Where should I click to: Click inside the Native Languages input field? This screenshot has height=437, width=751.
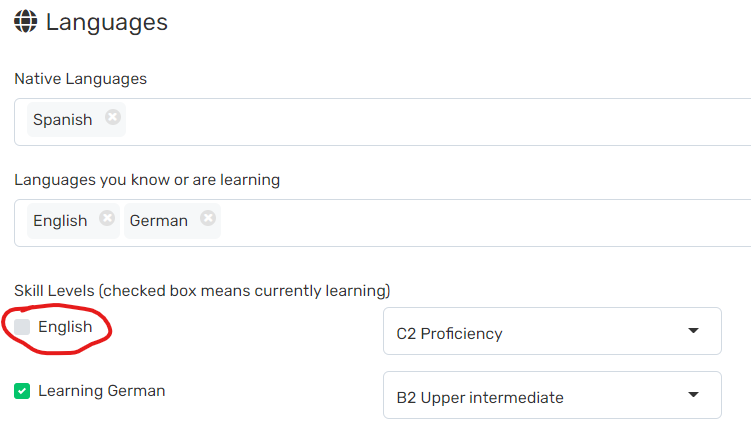click(x=430, y=121)
